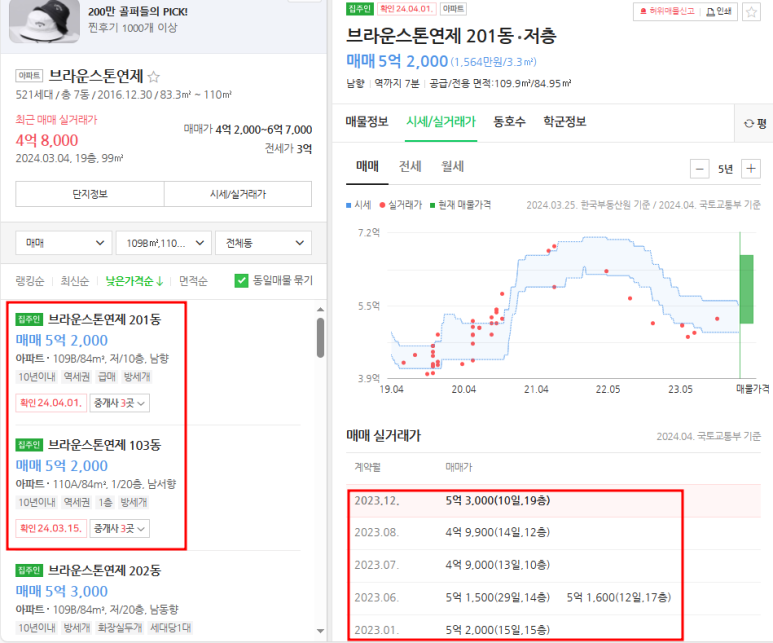Viewport: 773px width, 643px height.
Task: Click the 5년 period label
Action: [x=725, y=169]
